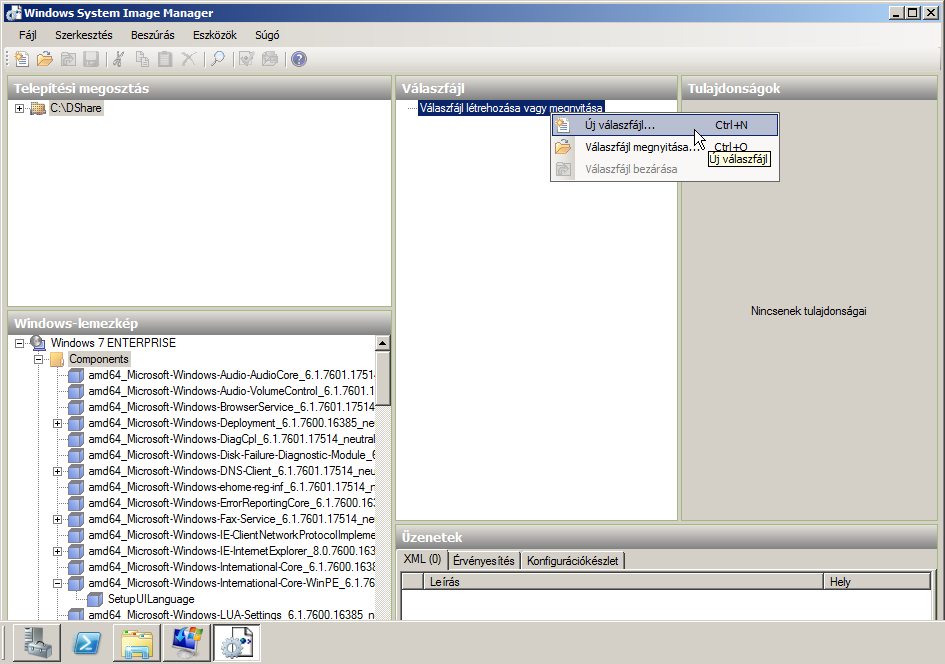Viewport: 945px width, 664px height.
Task: Switch to the Konfigurációkészlet tab
Action: 573,561
